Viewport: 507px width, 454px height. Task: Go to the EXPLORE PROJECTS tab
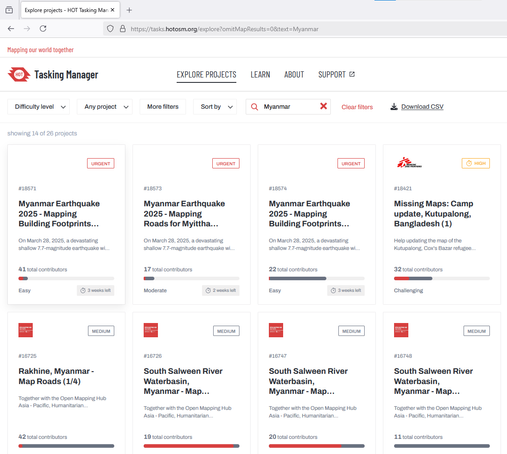pyautogui.click(x=206, y=74)
